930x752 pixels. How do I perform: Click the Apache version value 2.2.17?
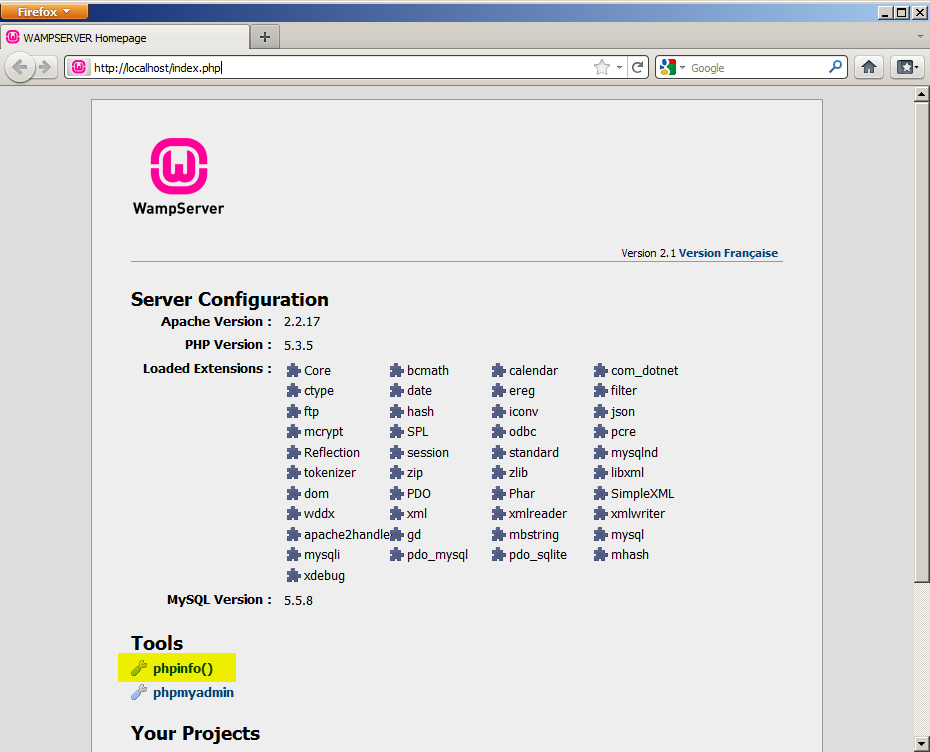tap(302, 321)
